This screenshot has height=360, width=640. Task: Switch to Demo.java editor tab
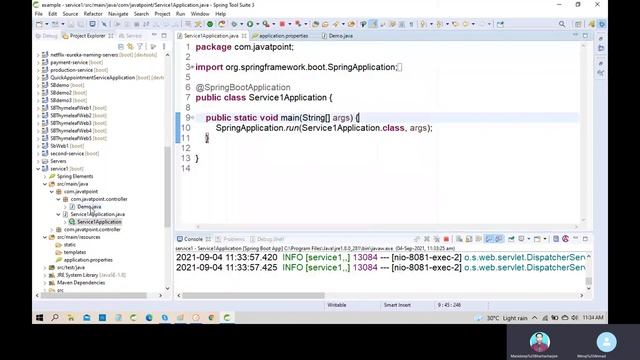(x=338, y=36)
